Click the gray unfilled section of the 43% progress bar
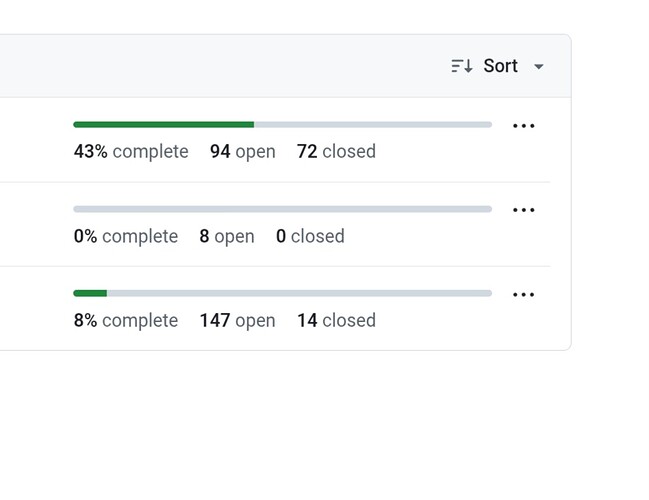The image size is (649, 500). [x=372, y=124]
